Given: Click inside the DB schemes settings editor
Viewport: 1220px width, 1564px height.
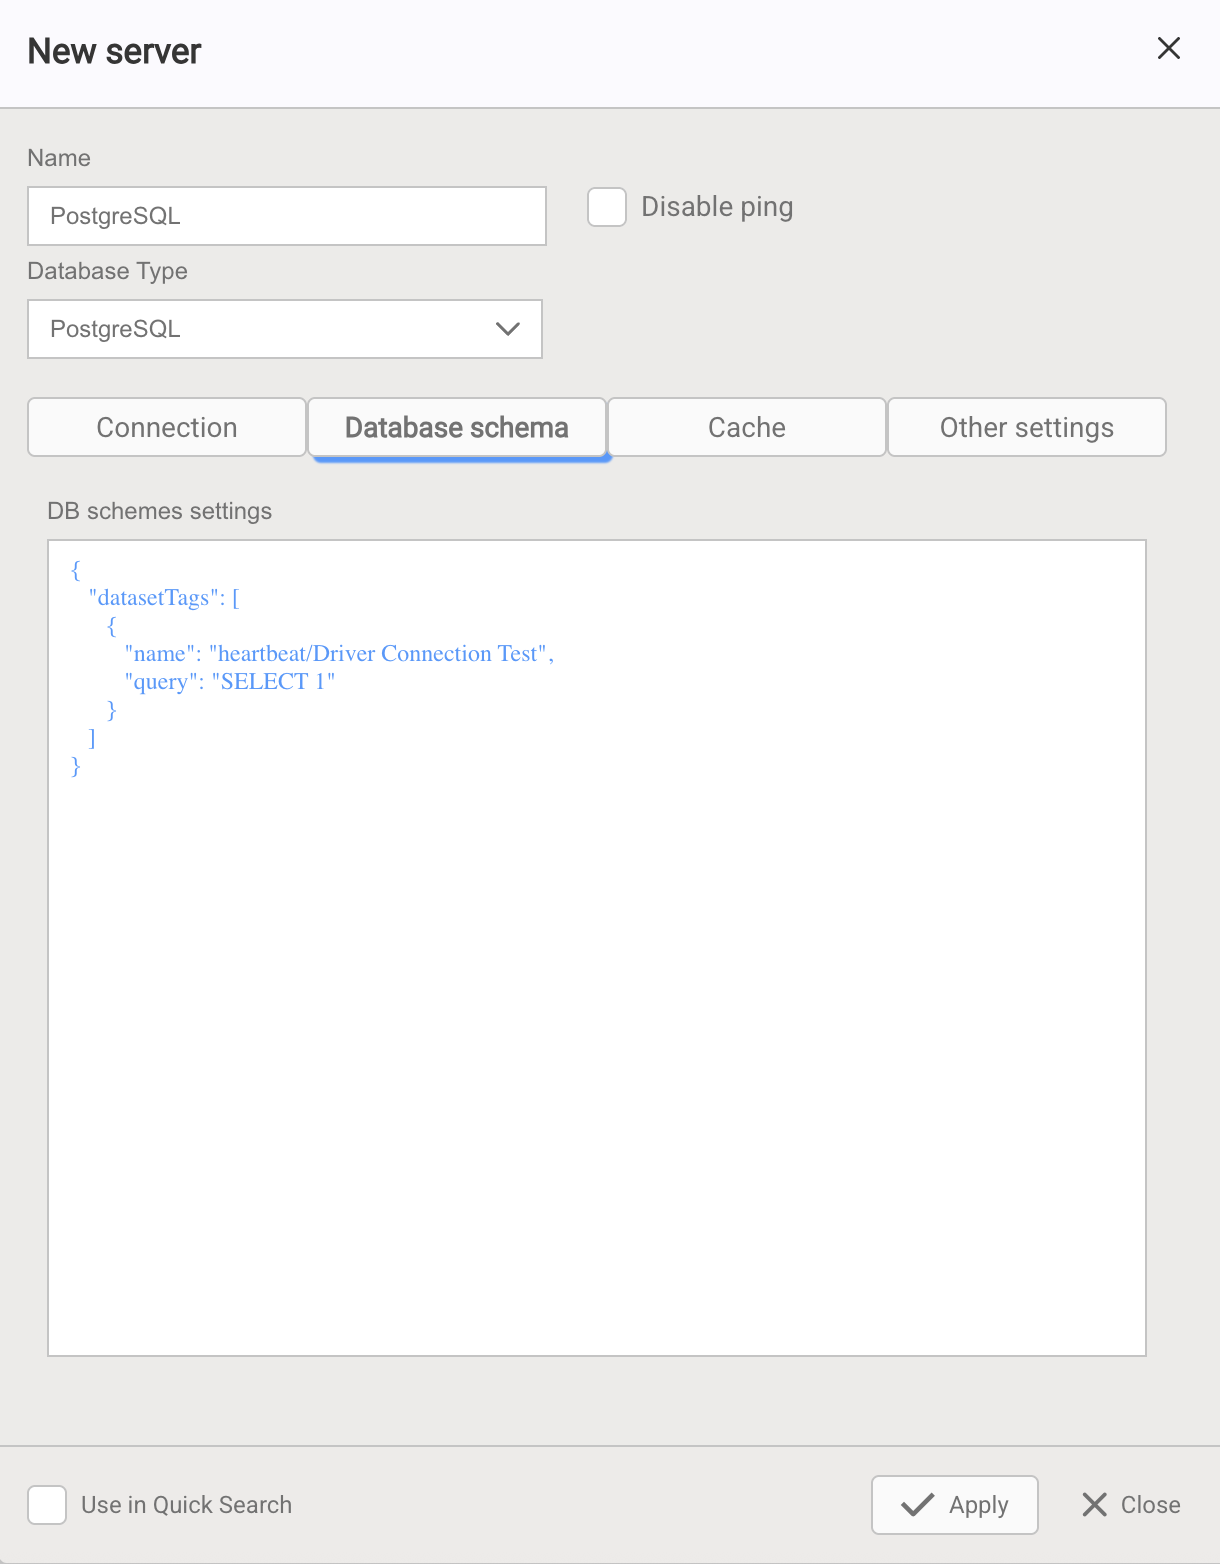Looking at the screenshot, I should tap(597, 948).
